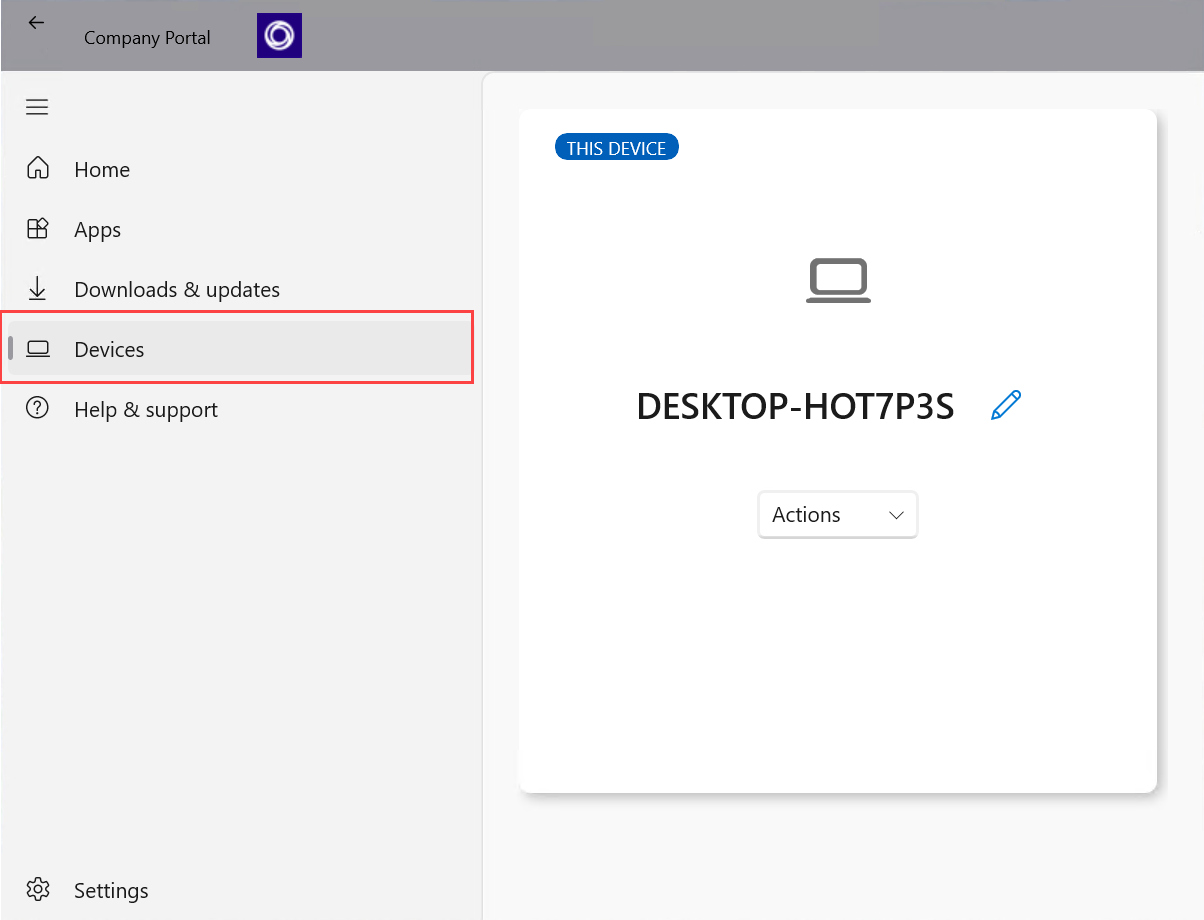The height and width of the screenshot is (920, 1204).
Task: Open the Home page
Action: click(x=102, y=169)
